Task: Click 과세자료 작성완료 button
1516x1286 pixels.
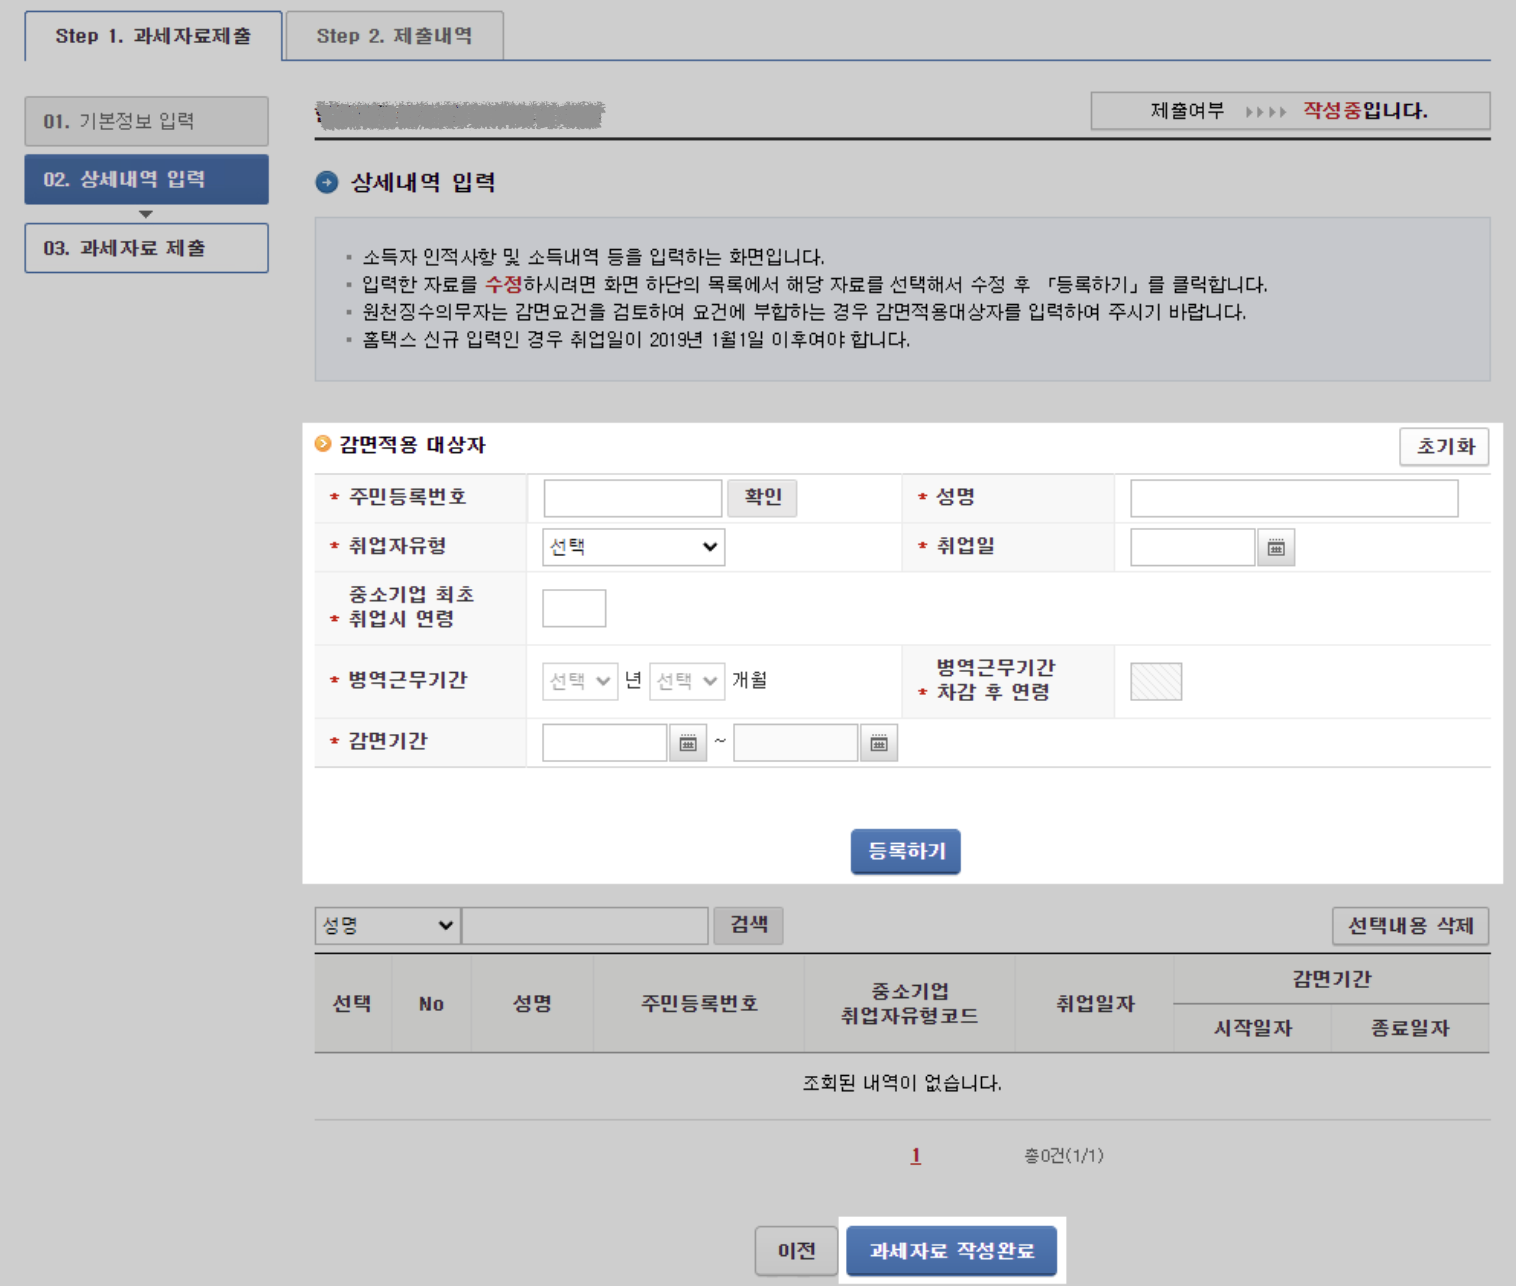Action: 951,1251
